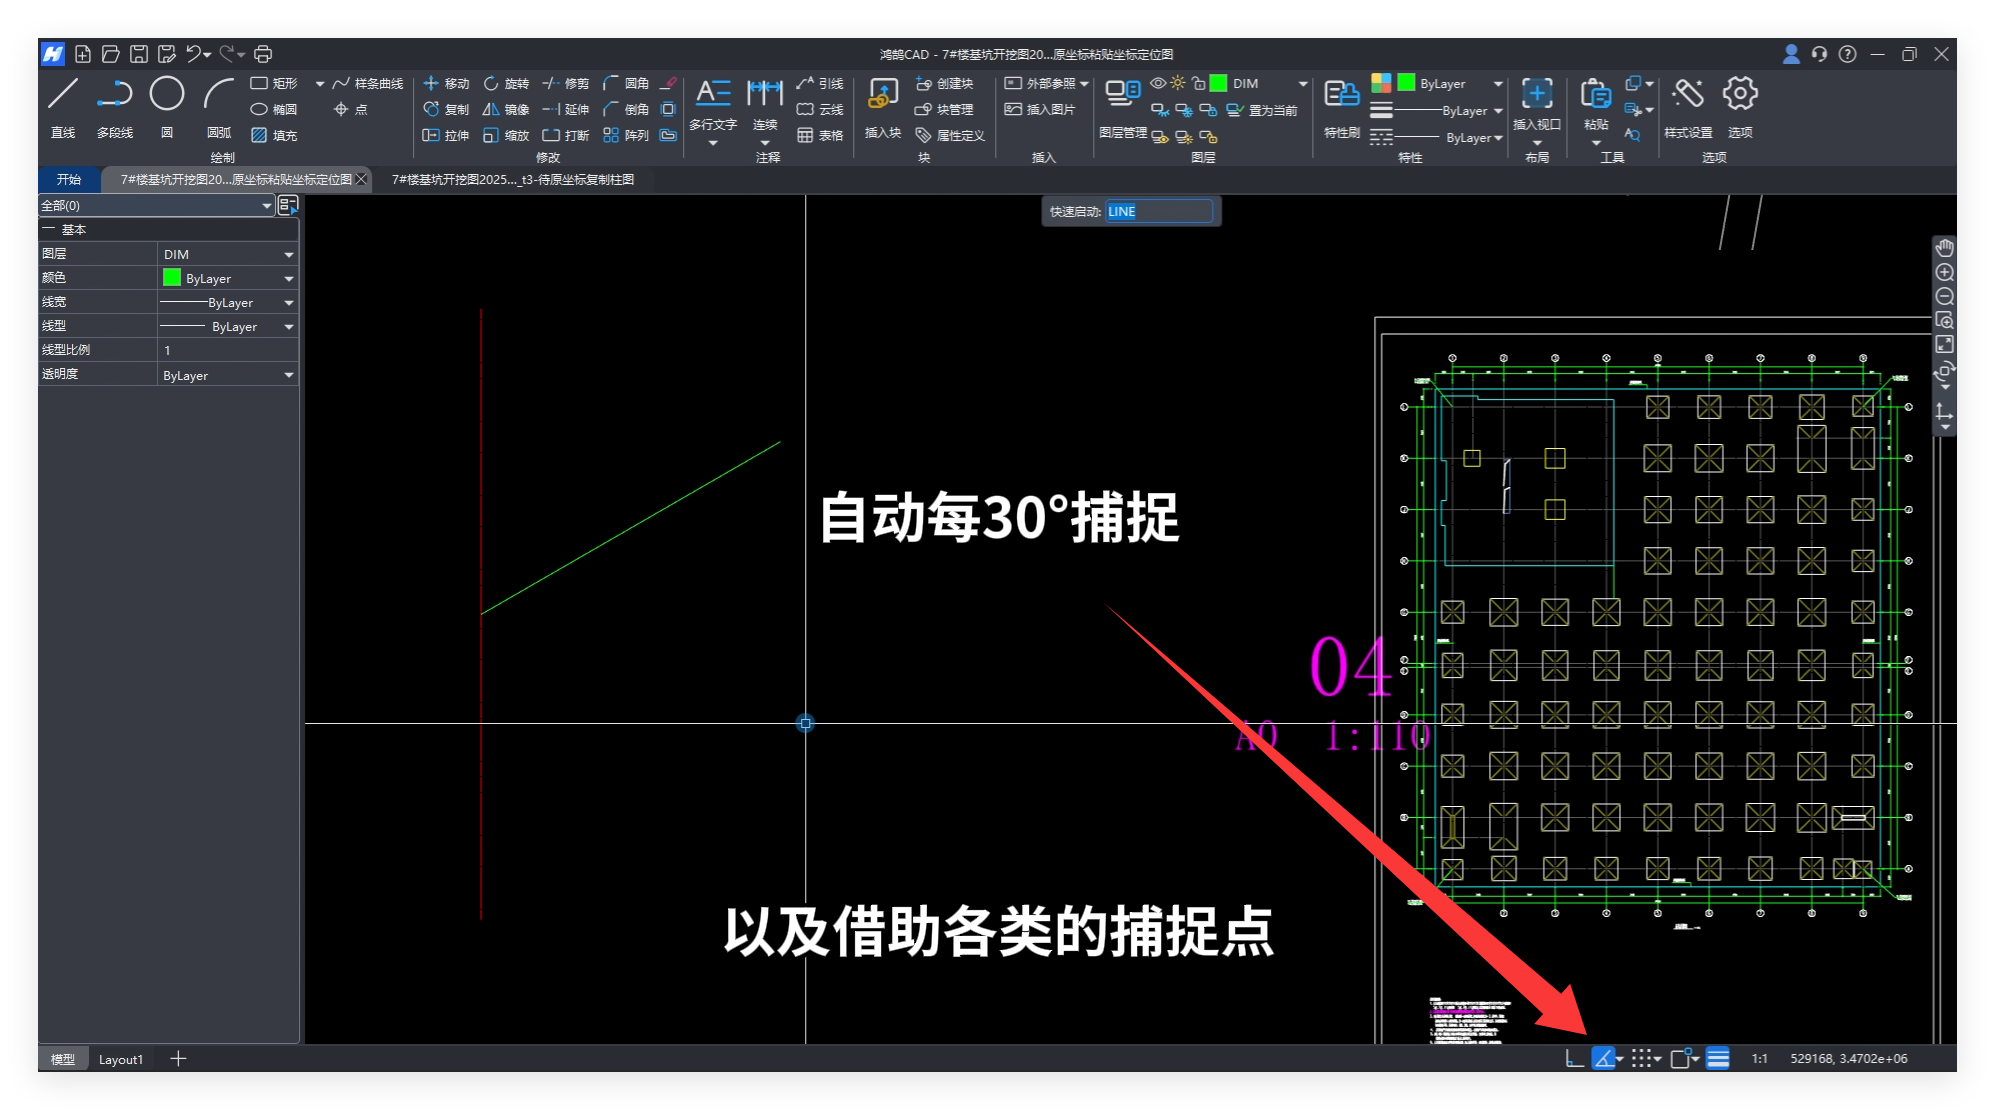Expand the 图层 DIM dropdown in properties

click(x=288, y=255)
